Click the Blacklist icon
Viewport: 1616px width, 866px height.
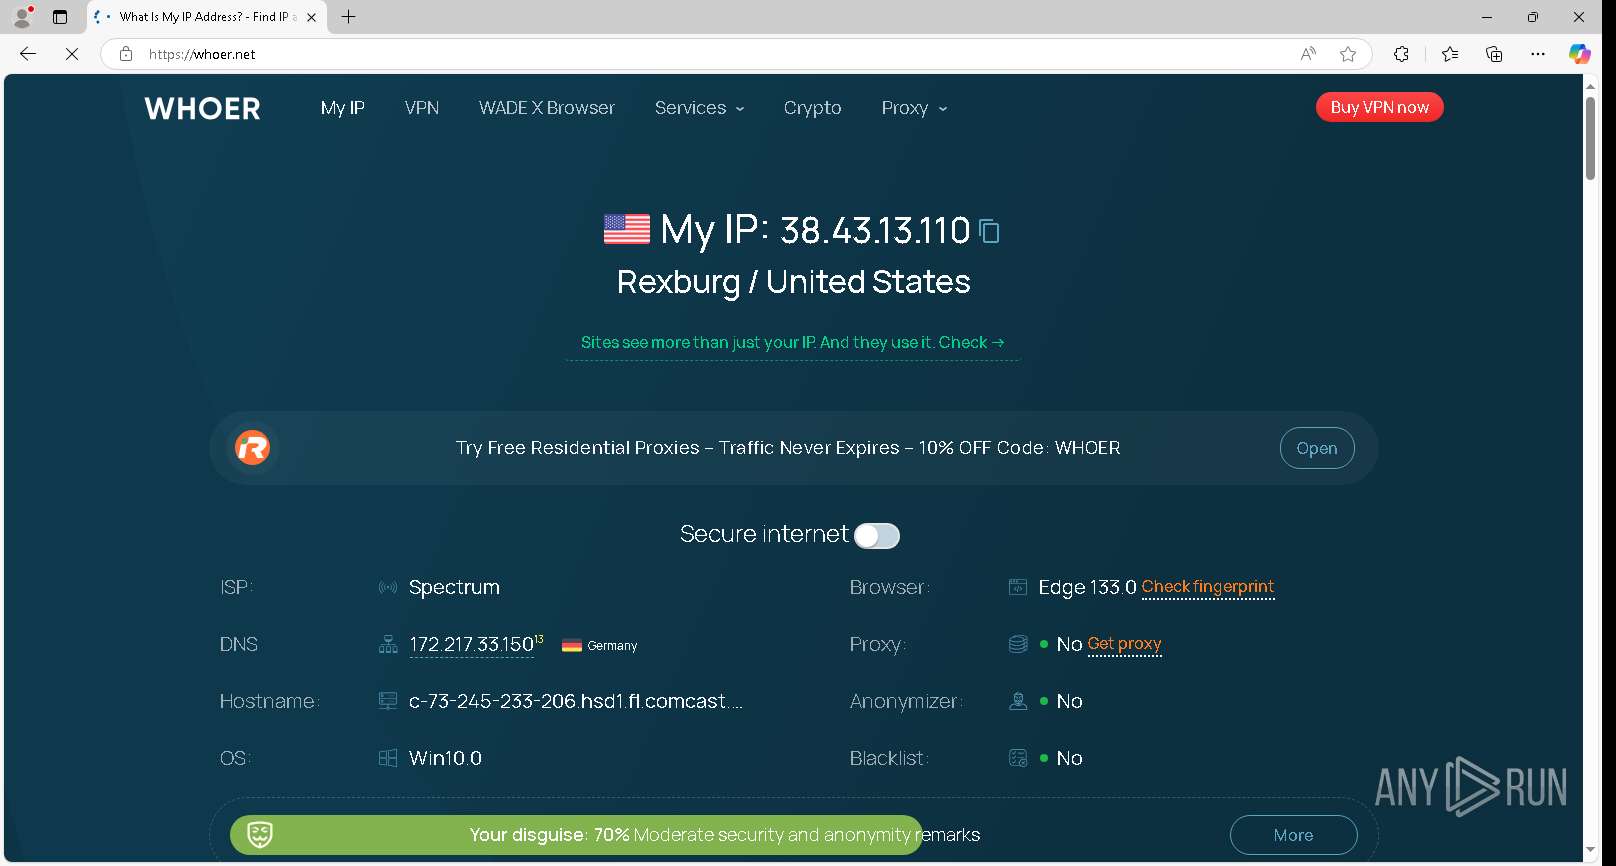tap(1018, 758)
